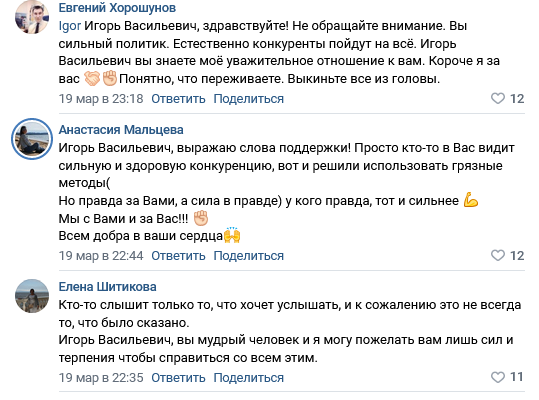Like Анастасия Мальцева's comment with heart icon

pos(497,256)
